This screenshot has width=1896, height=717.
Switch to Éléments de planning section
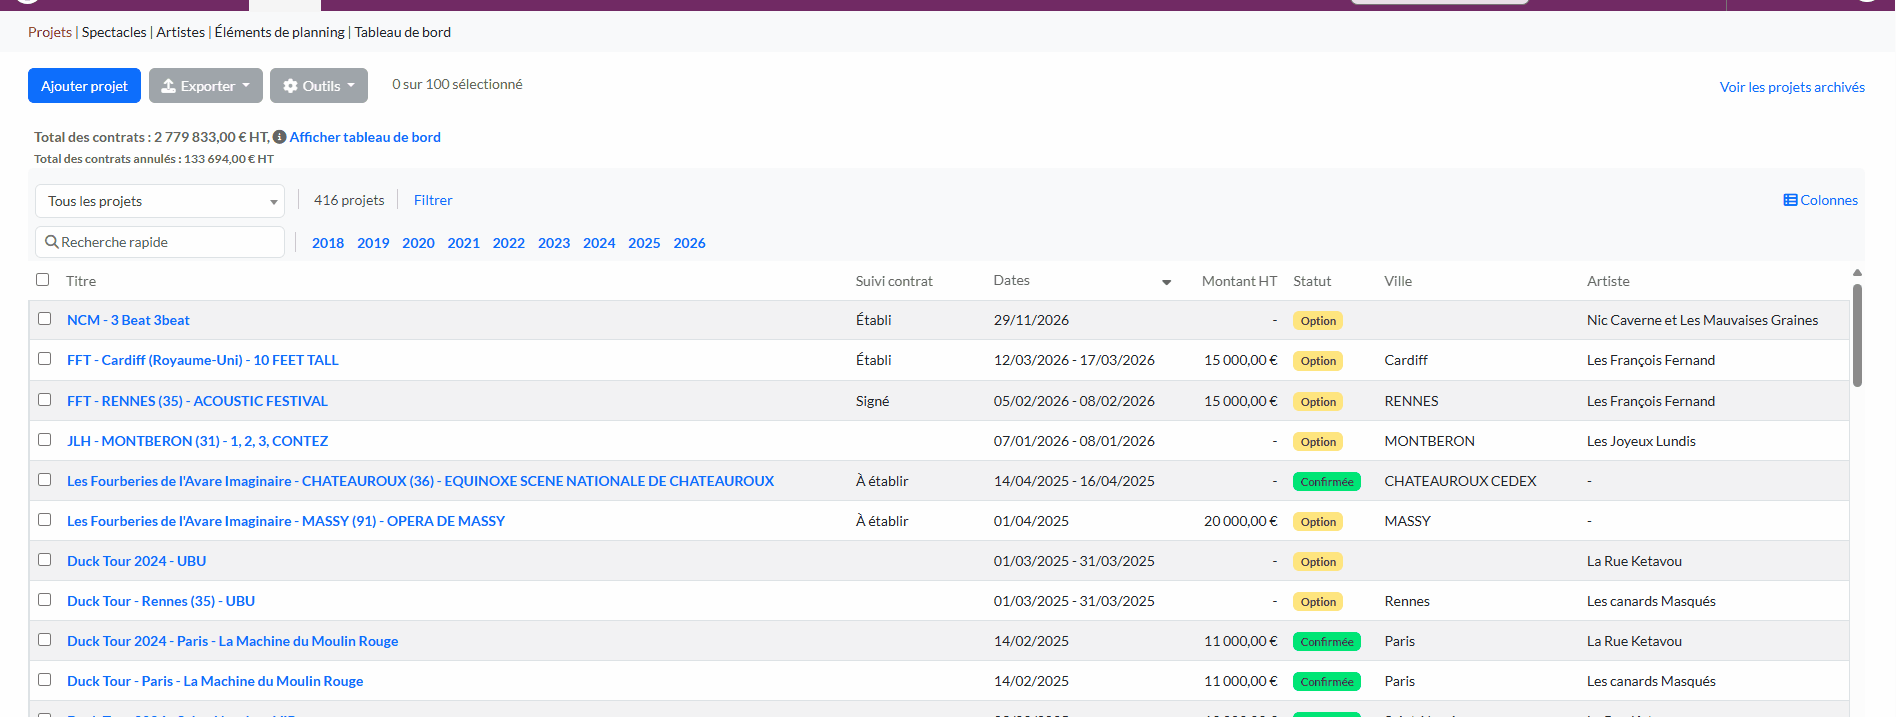(x=279, y=32)
